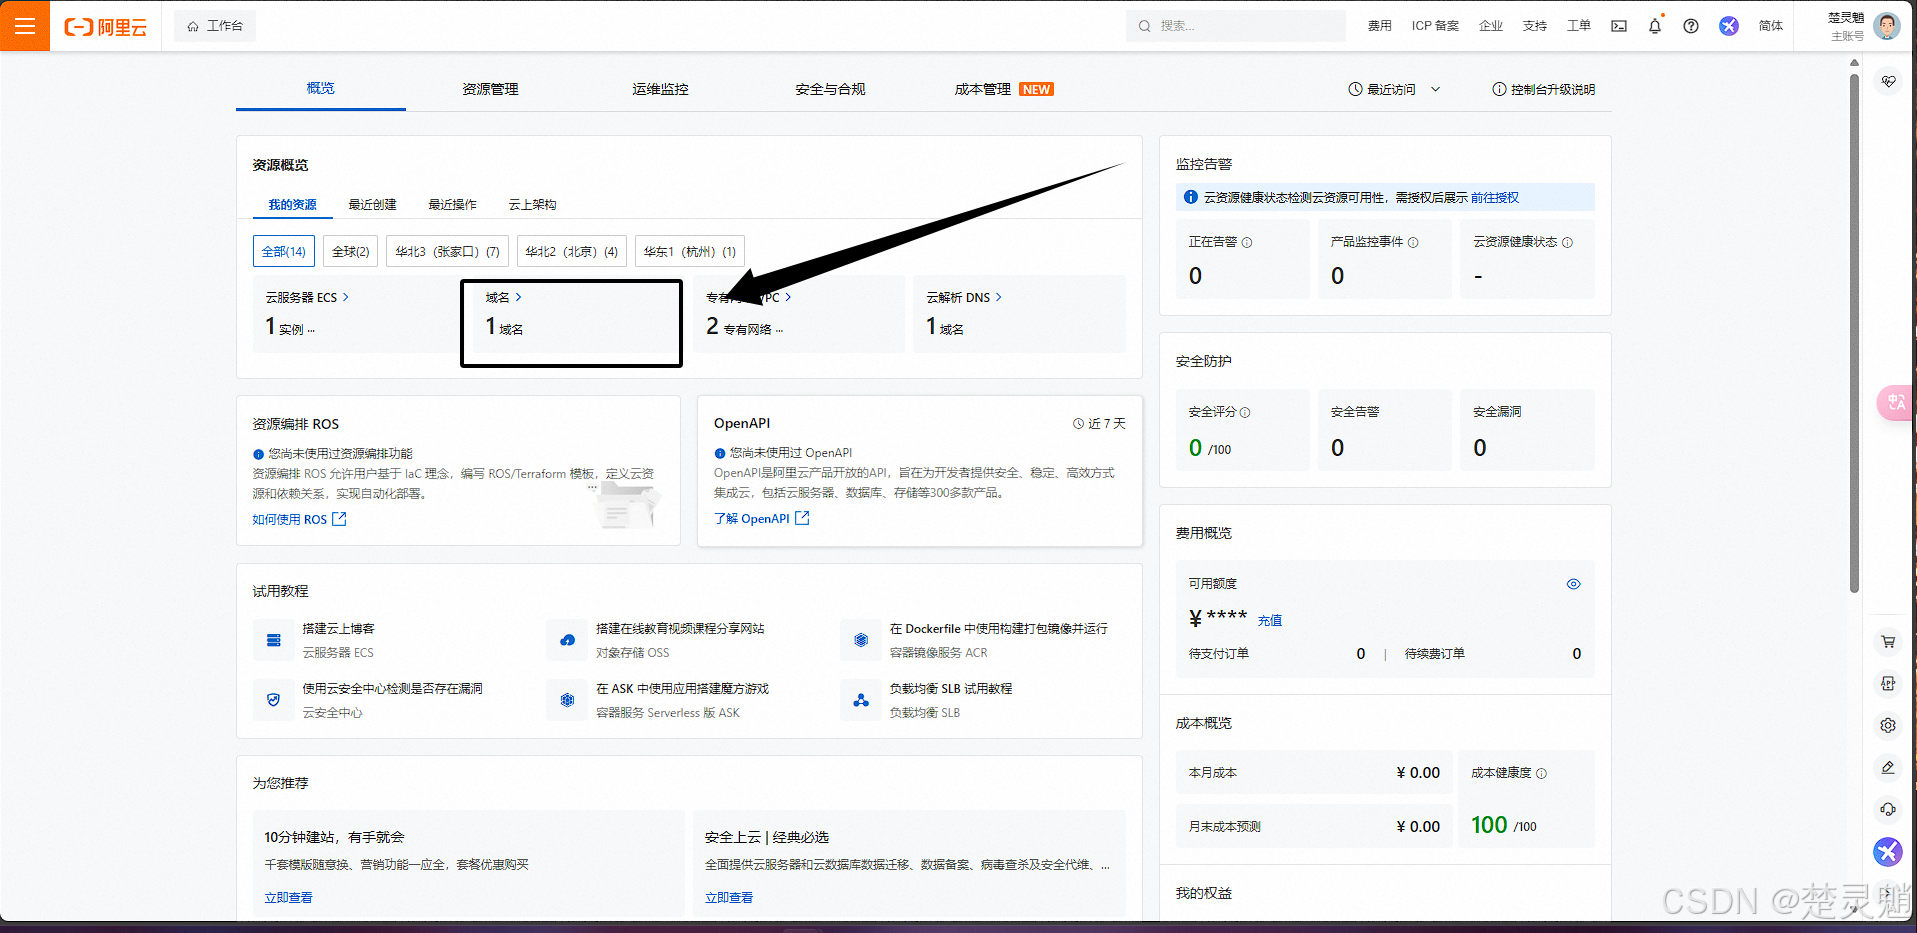Open 负载均衡 SLB 试用教程

(950, 688)
